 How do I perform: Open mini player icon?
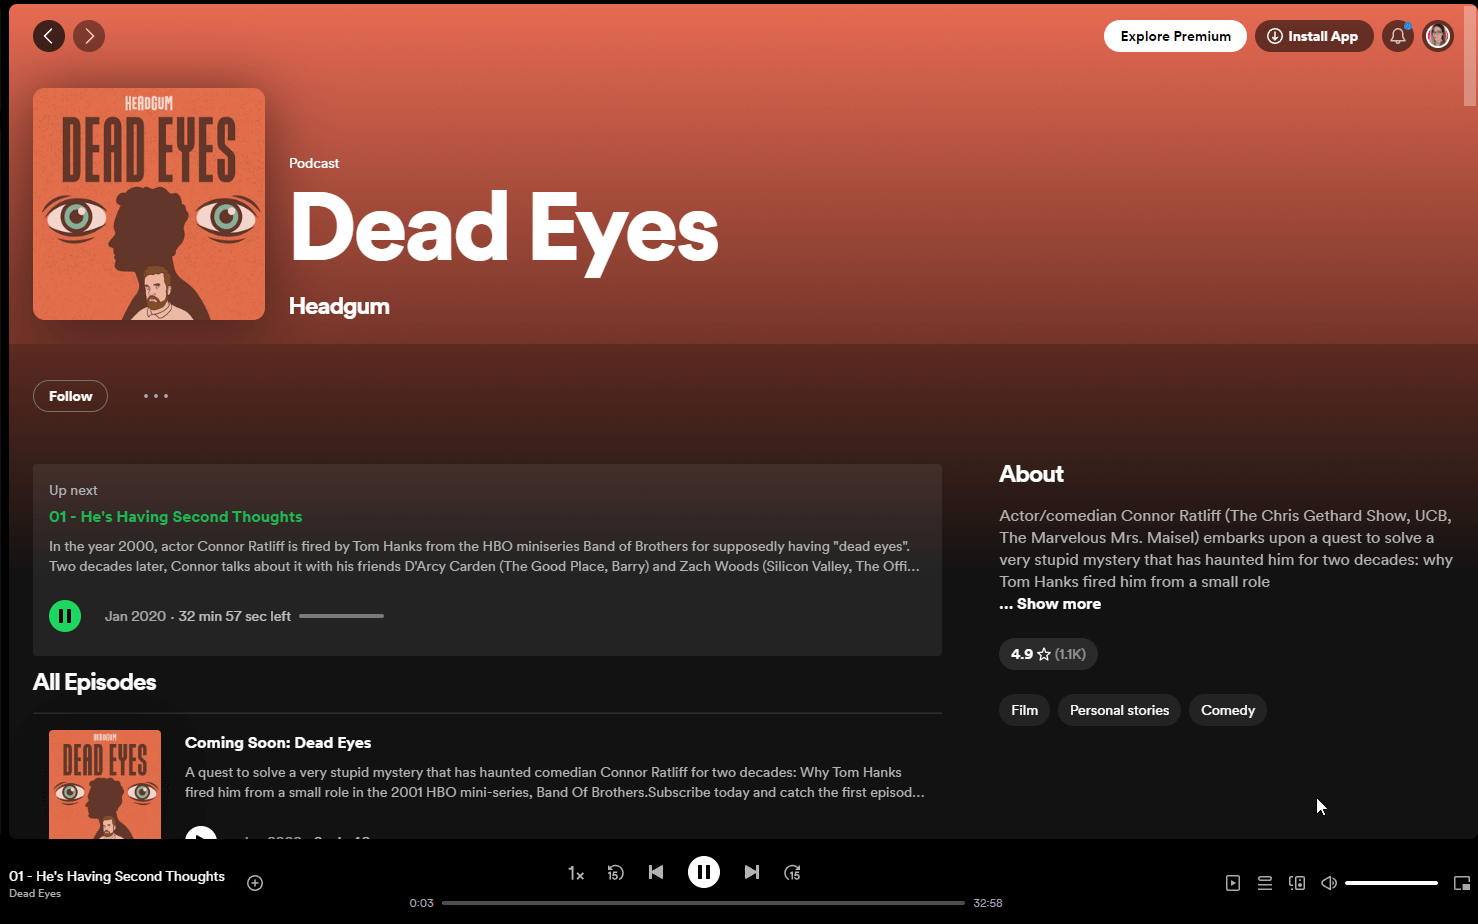point(1462,883)
